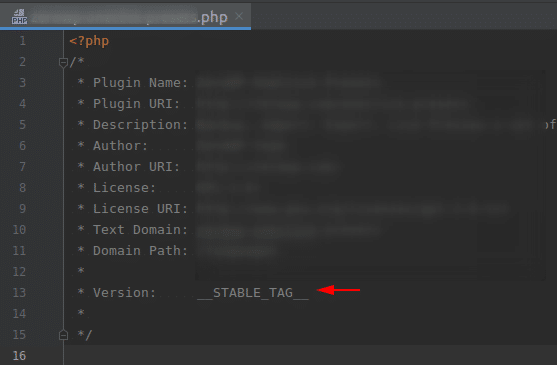
Task: Place cursor on empty line 16
Action: point(310,355)
